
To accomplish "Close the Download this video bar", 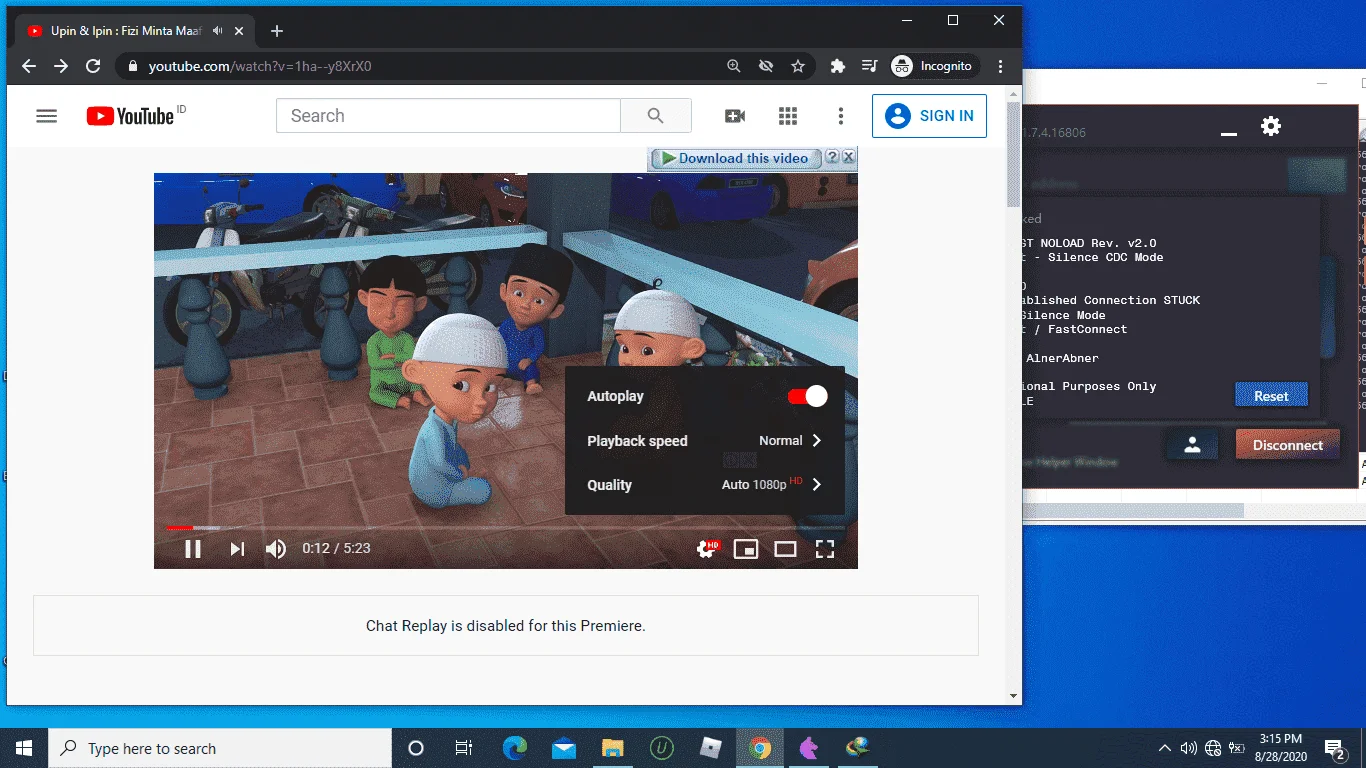I will tap(848, 157).
